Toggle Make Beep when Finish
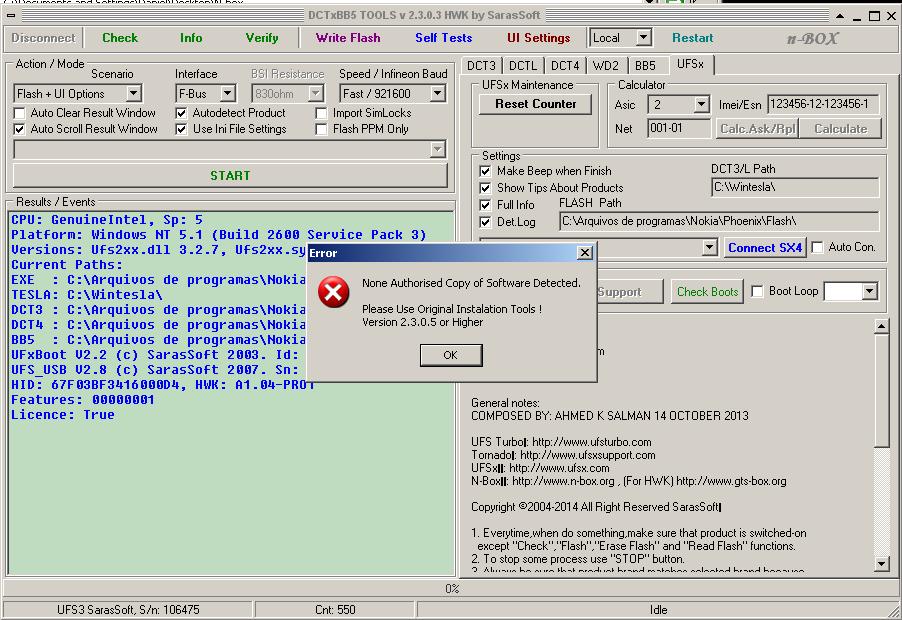The height and width of the screenshot is (620, 902). (486, 171)
